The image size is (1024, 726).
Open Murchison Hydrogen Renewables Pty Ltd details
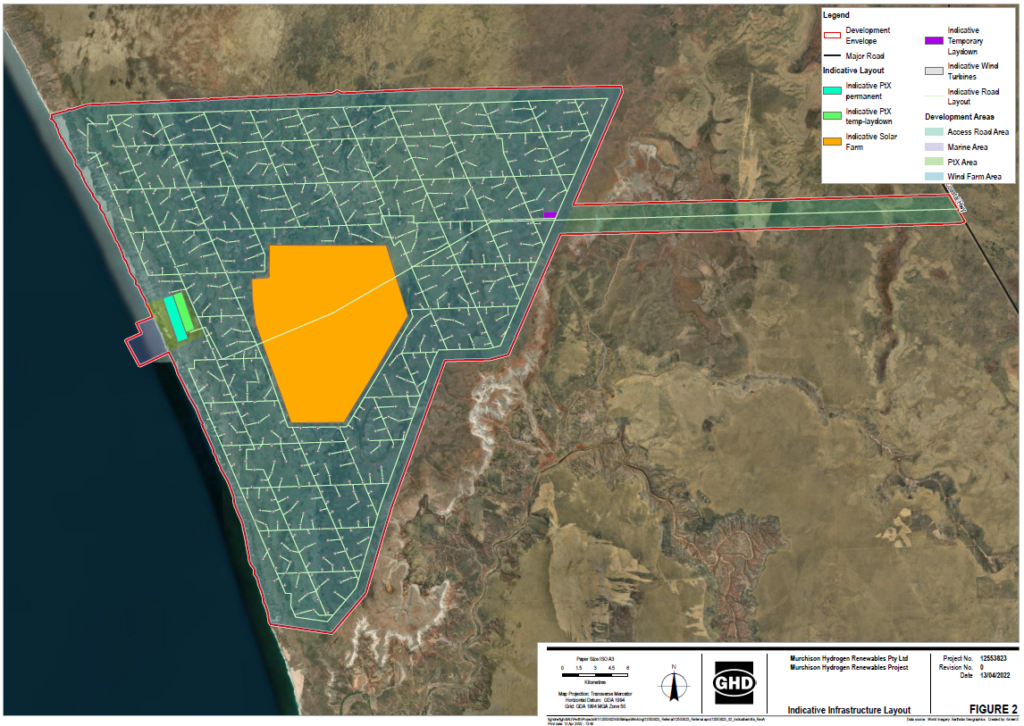(850, 657)
